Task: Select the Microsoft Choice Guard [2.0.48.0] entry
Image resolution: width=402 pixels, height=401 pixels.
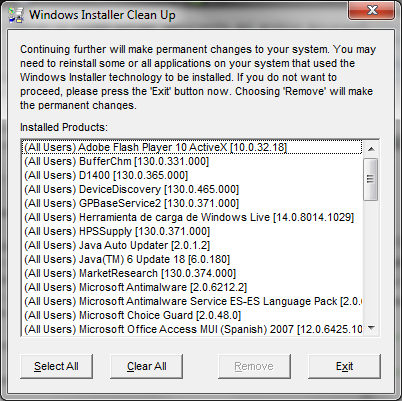Action: tap(192, 315)
